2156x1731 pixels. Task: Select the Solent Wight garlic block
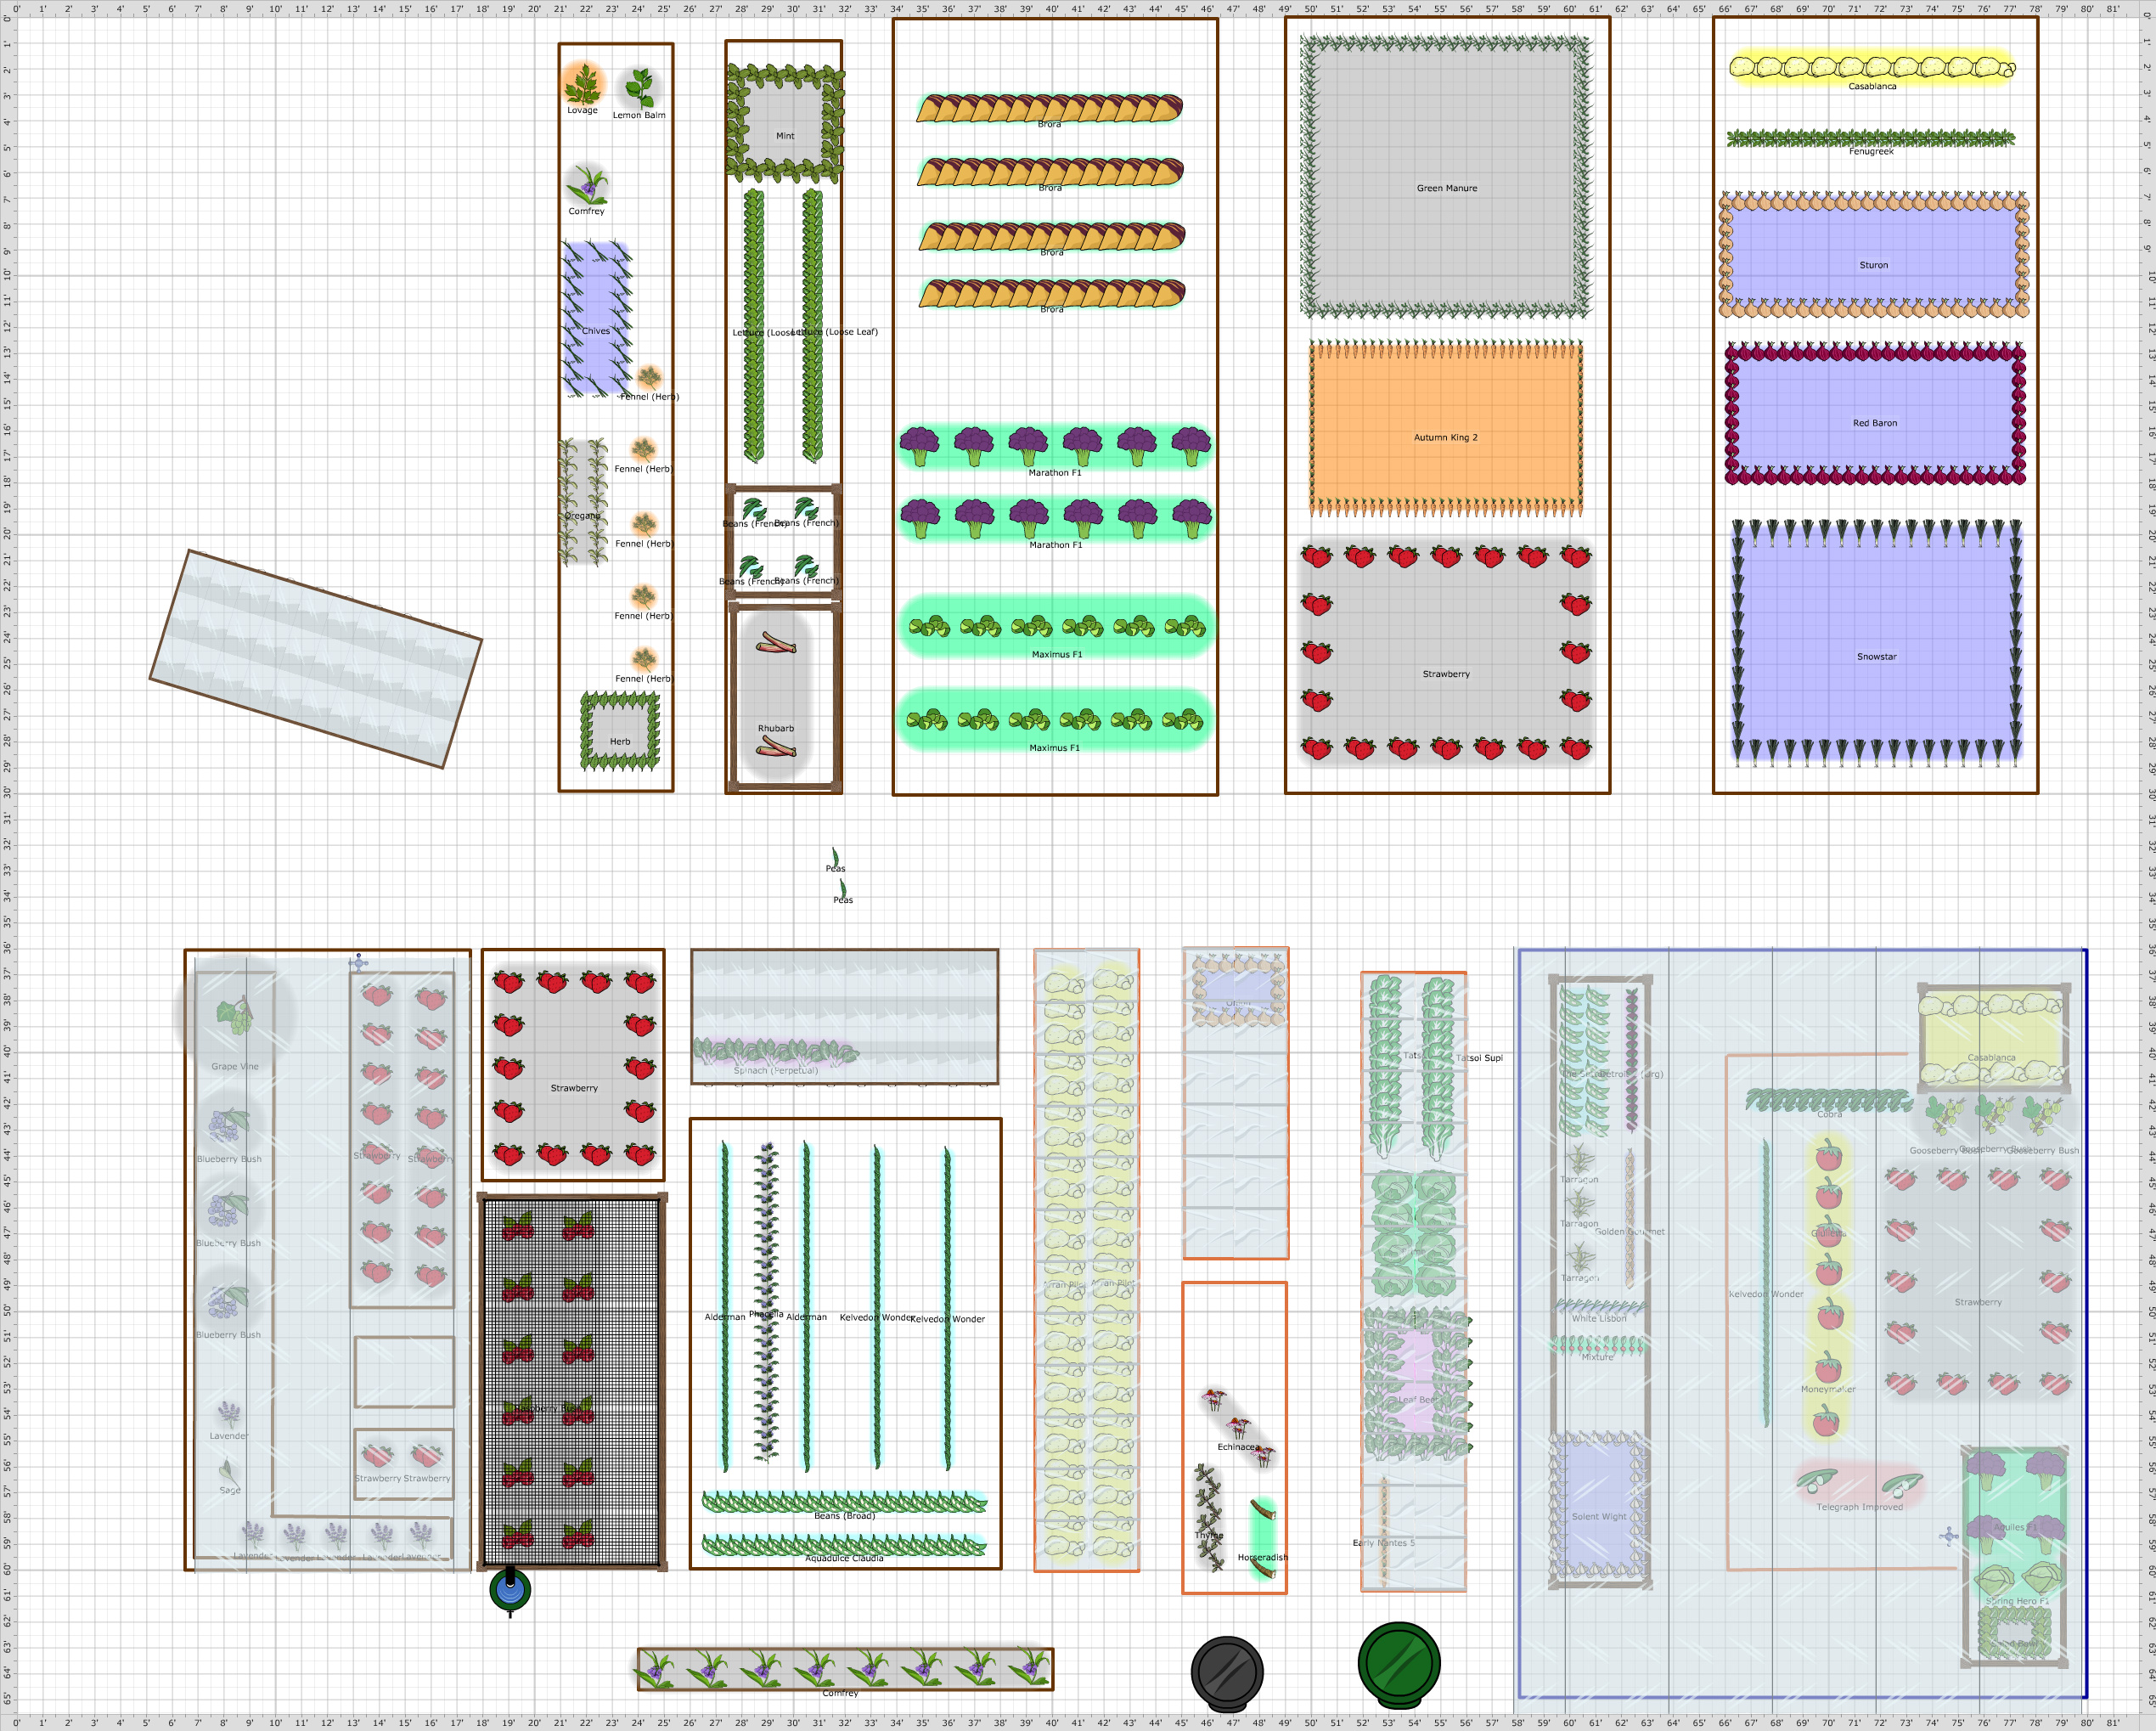tap(1598, 1504)
